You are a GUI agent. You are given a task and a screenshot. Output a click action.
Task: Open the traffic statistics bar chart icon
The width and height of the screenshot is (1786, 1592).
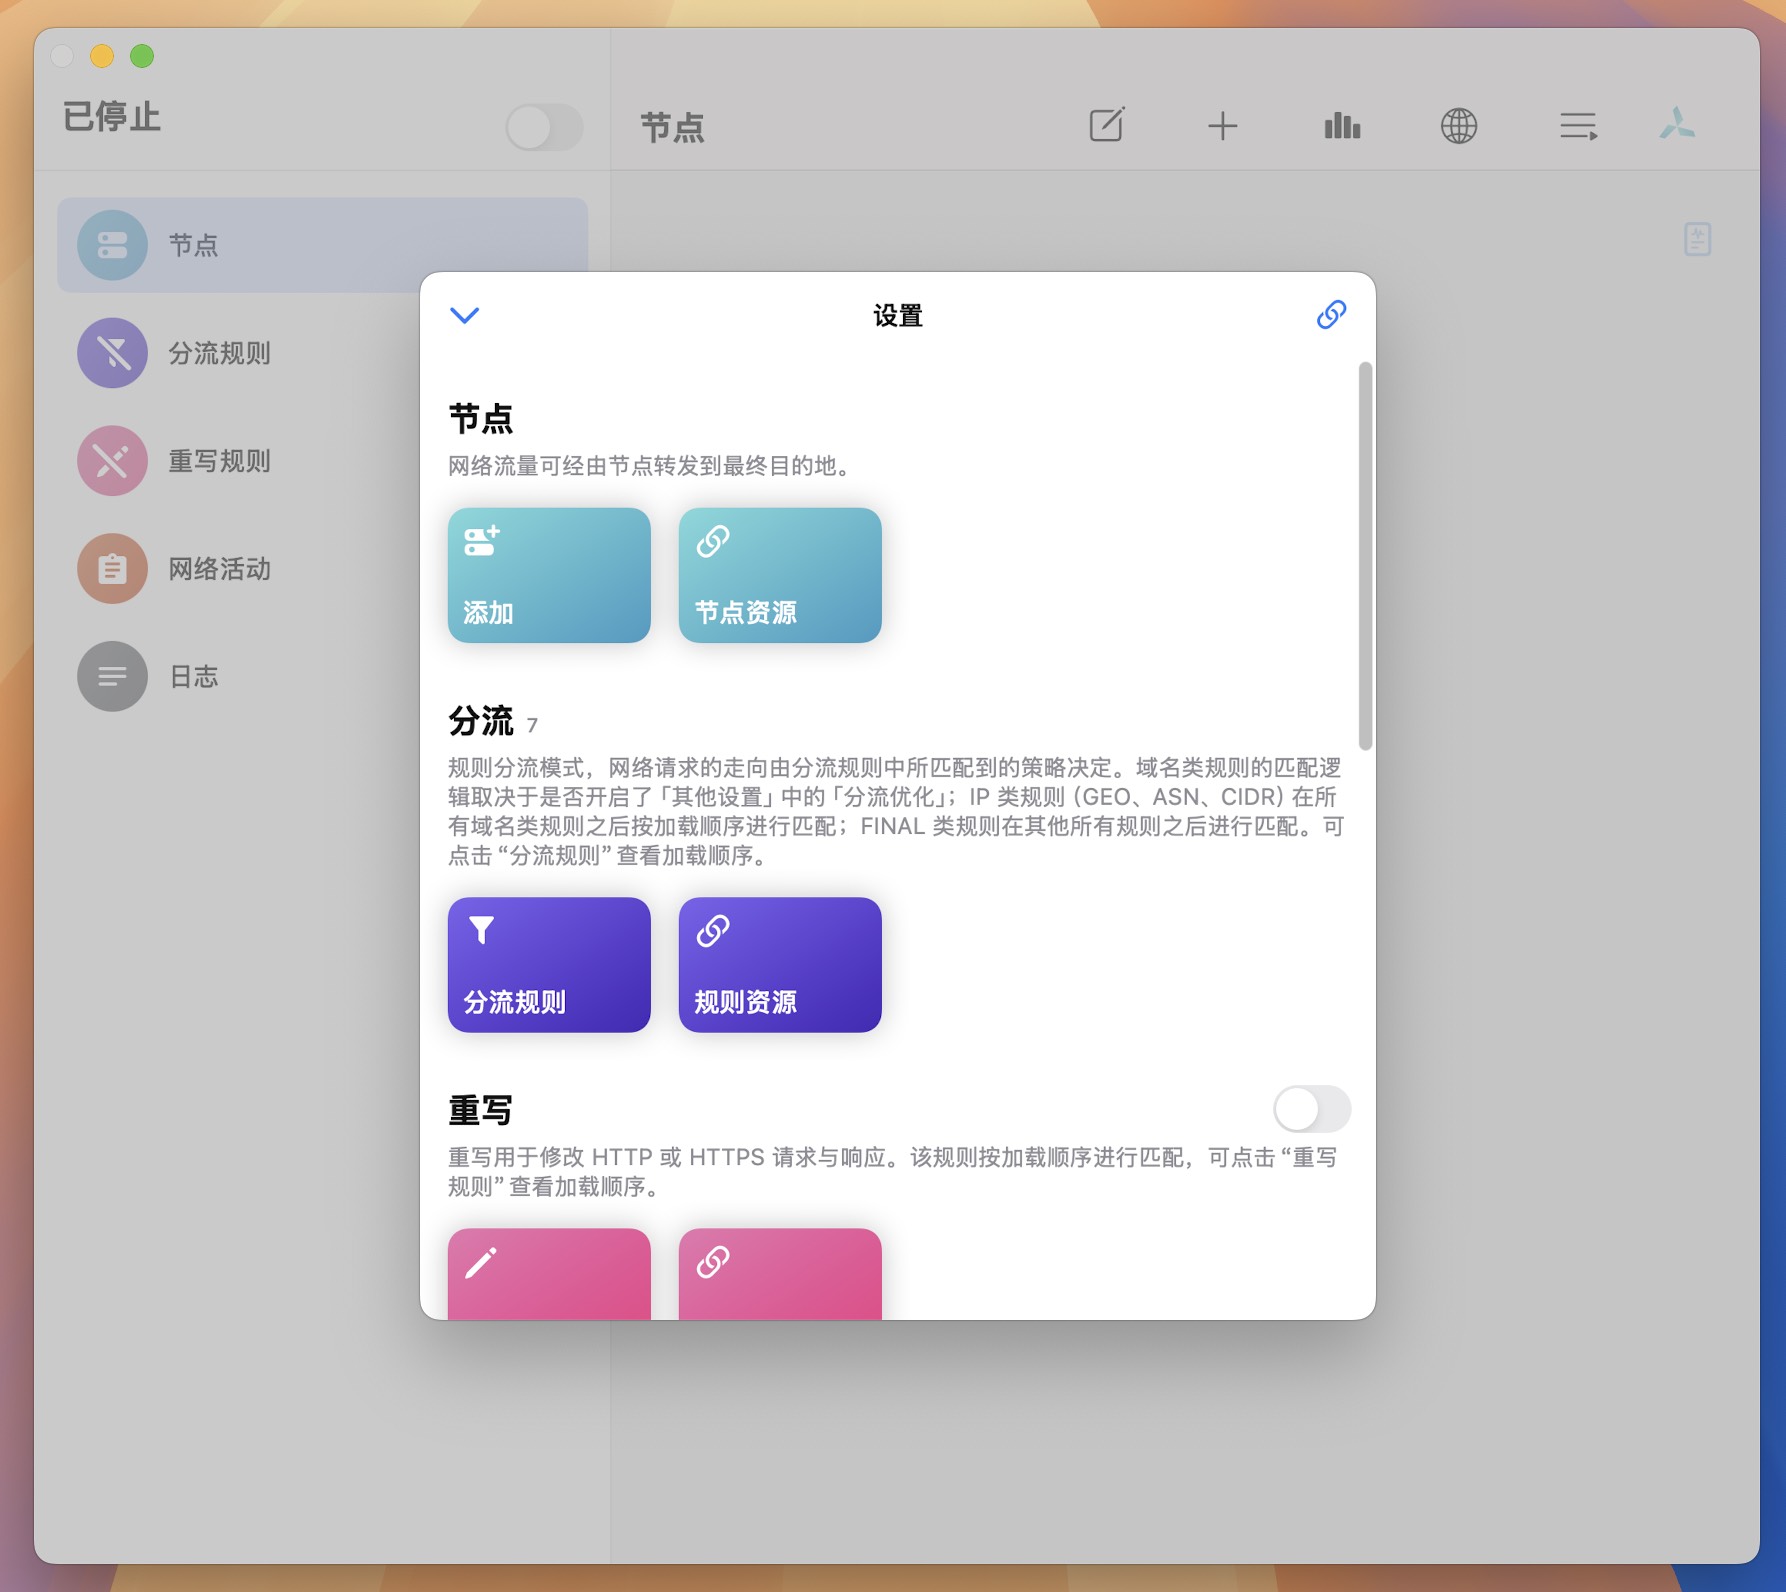[x=1341, y=126]
